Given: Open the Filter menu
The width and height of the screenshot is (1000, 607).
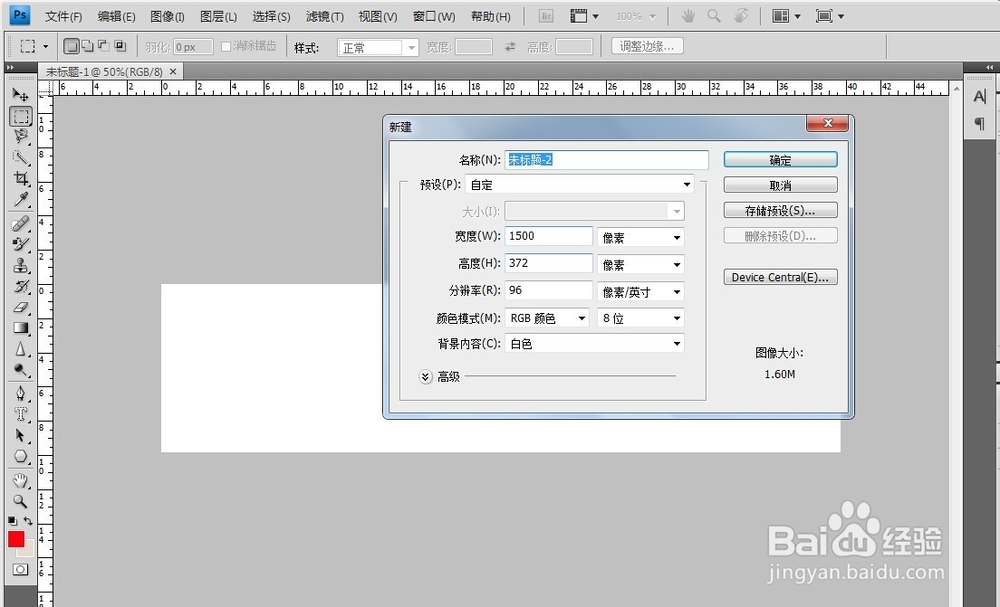Looking at the screenshot, I should click(x=325, y=17).
